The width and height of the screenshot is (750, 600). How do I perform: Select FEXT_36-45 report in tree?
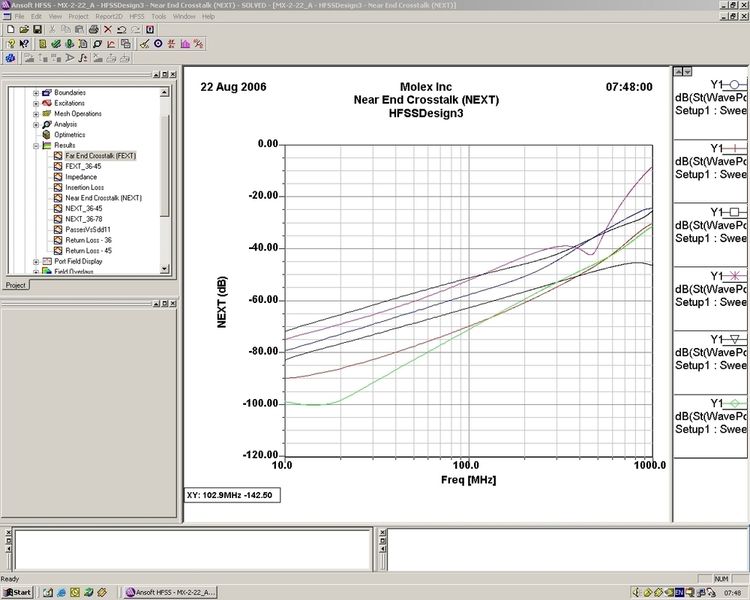click(x=83, y=167)
